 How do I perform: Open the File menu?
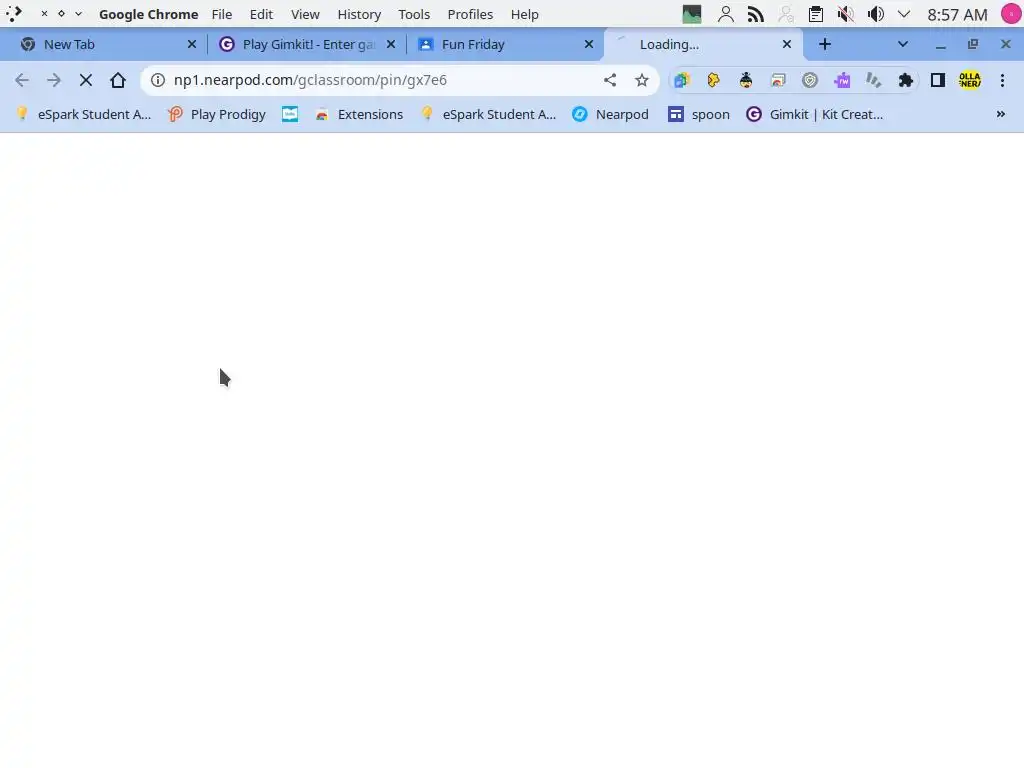click(x=222, y=14)
